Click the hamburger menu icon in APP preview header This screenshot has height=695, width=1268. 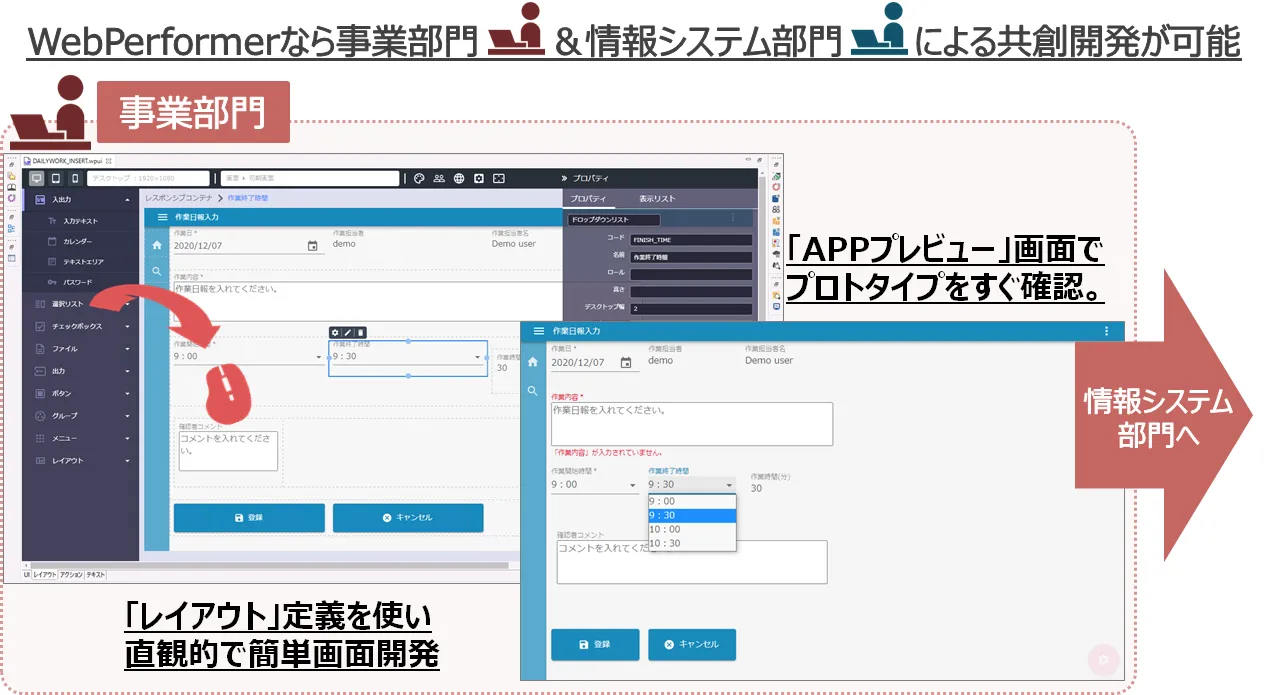[x=539, y=331]
